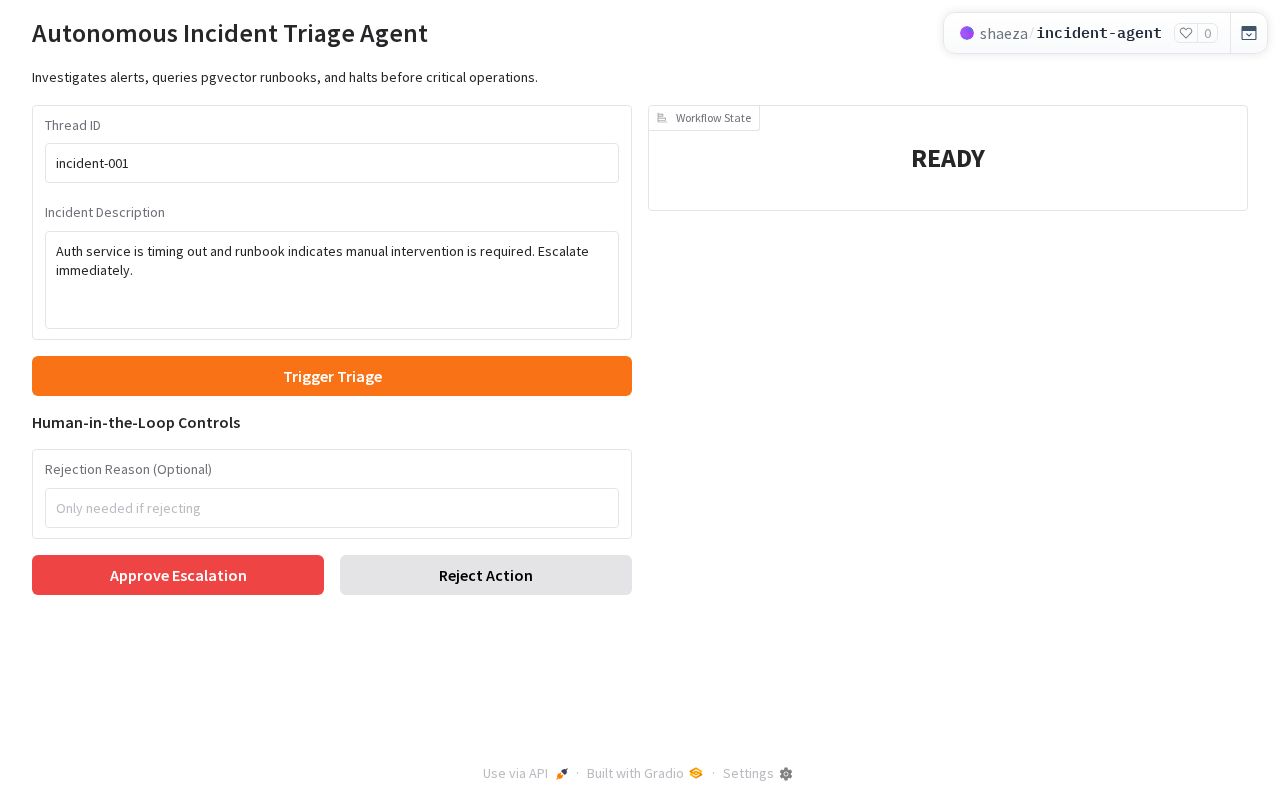Open Use via API link
The width and height of the screenshot is (1280, 800).
525,774
